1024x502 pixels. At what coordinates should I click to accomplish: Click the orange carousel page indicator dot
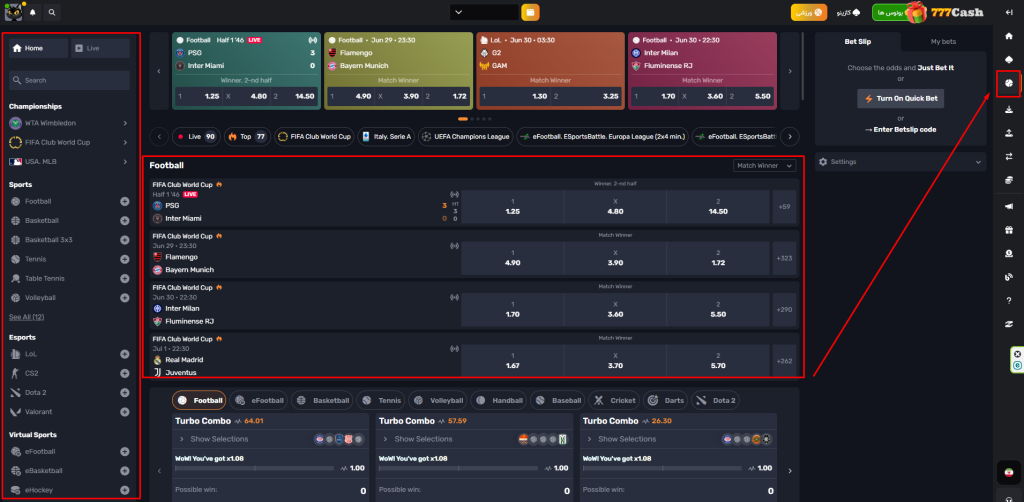click(463, 119)
